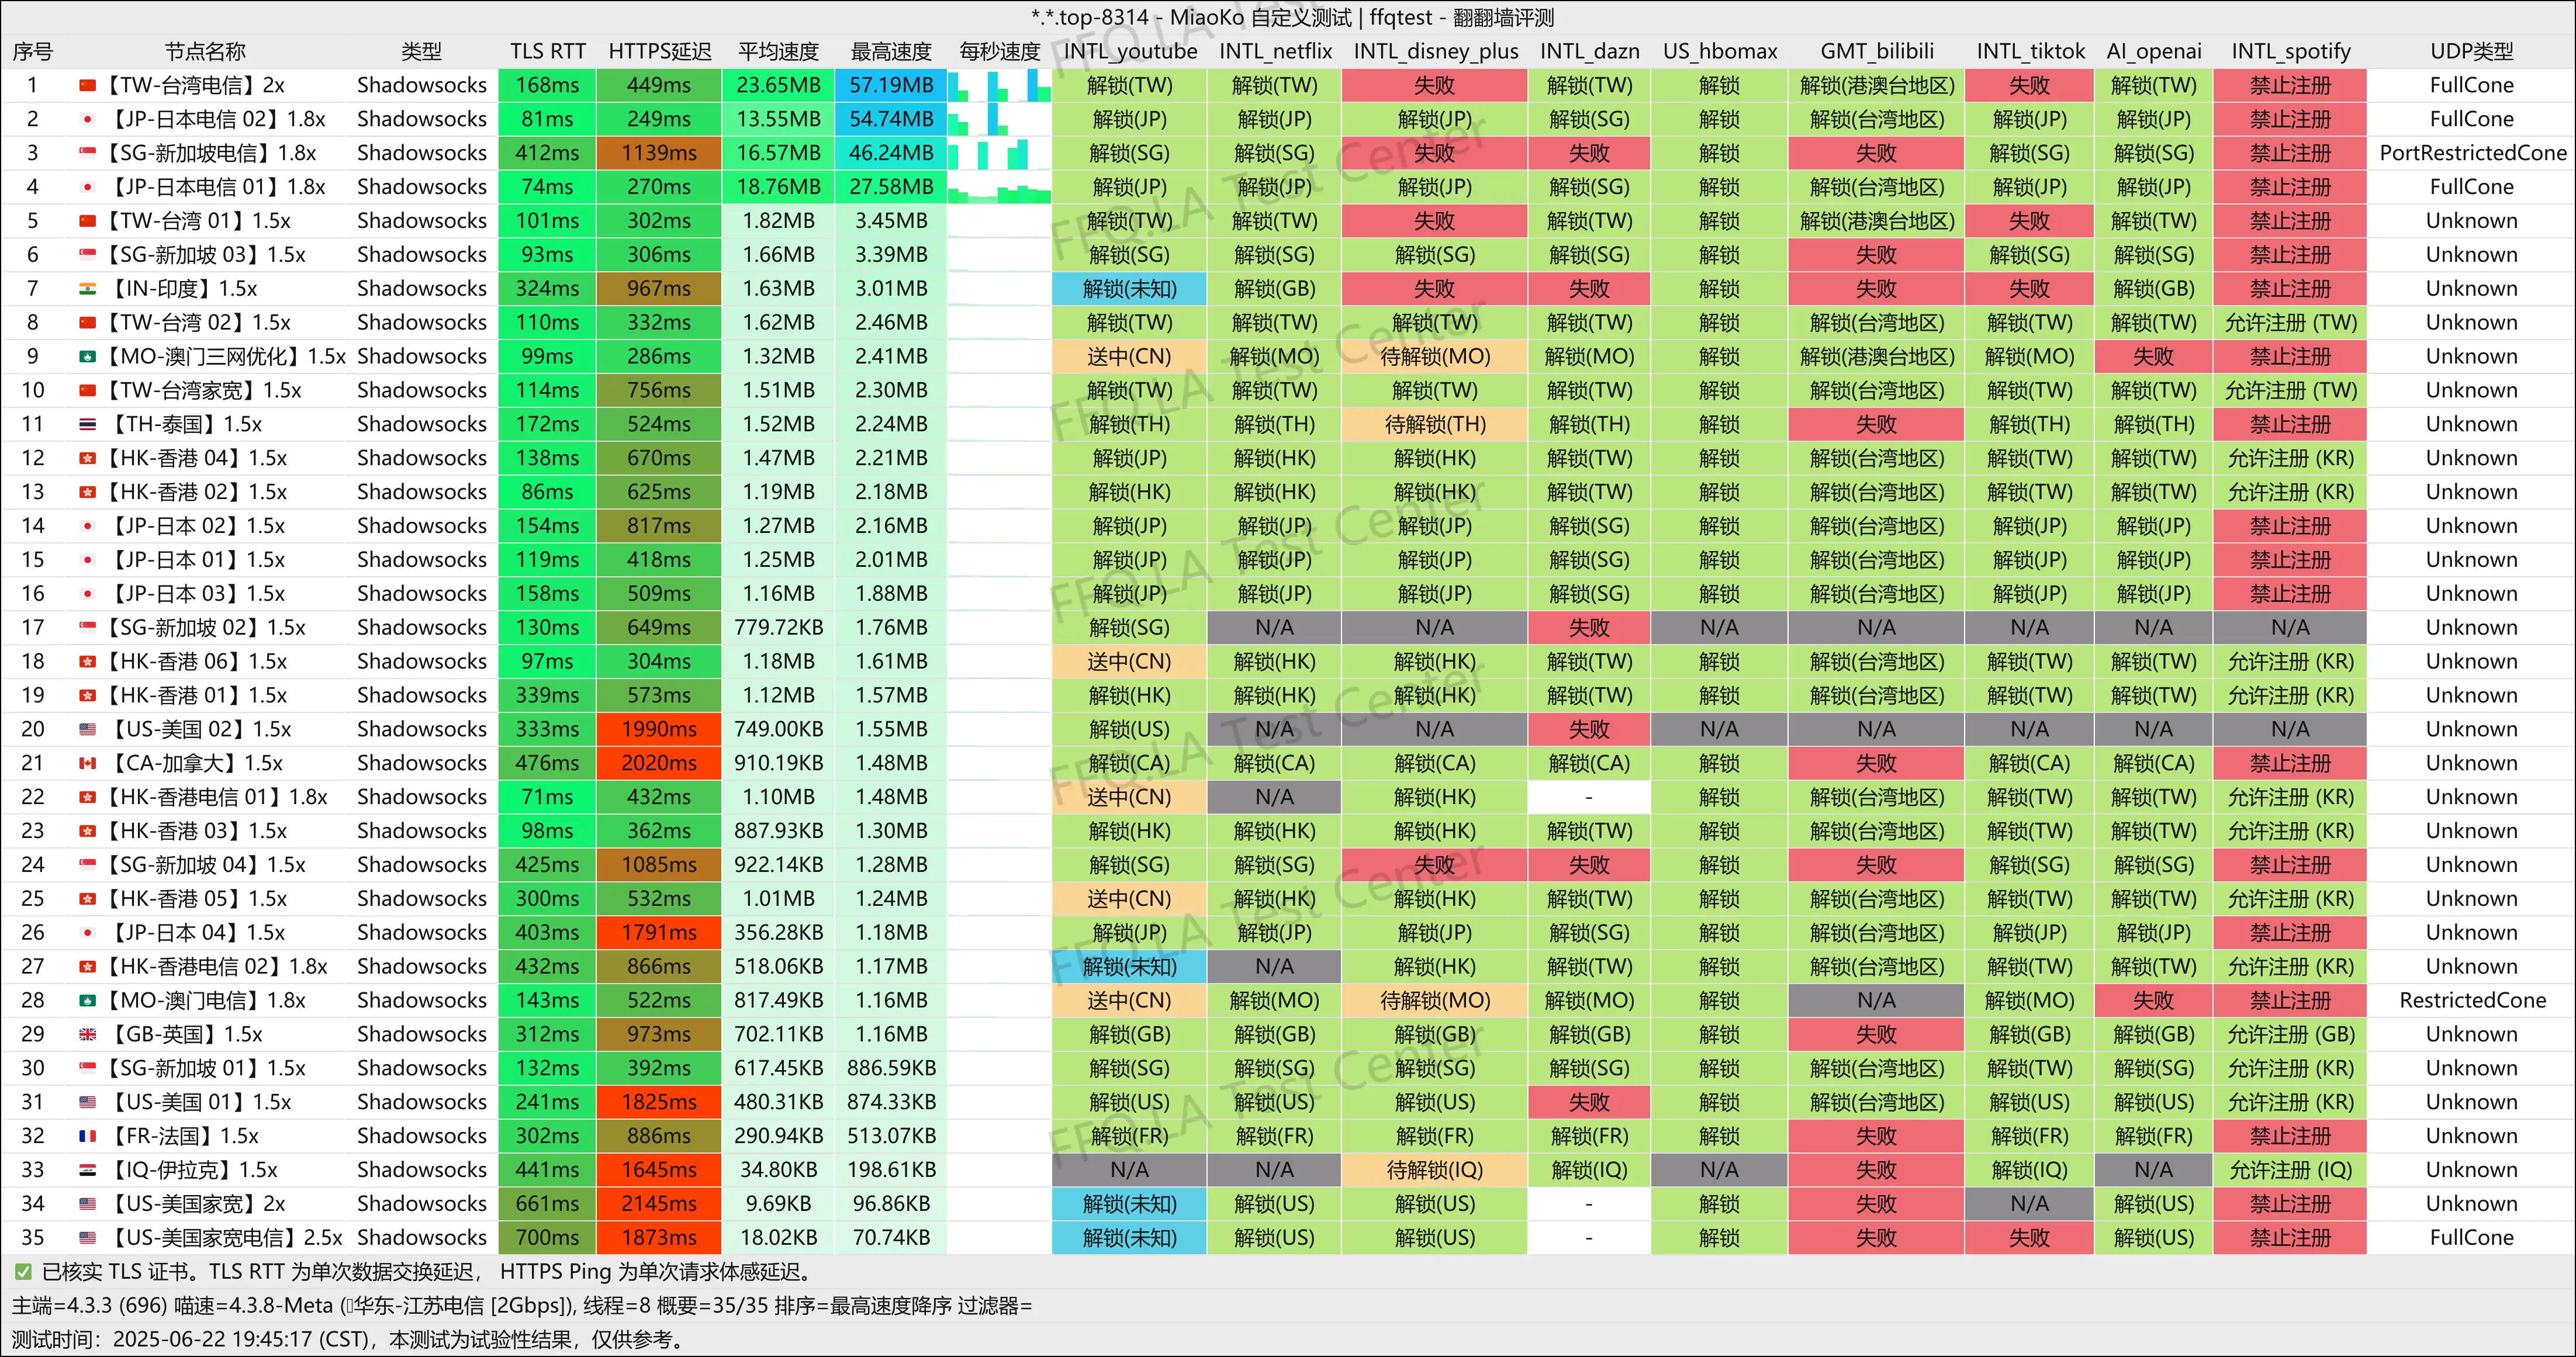This screenshot has width=2576, height=1357.
Task: Click the US flag beside US-美国家宽 2x
Action: click(x=87, y=1204)
